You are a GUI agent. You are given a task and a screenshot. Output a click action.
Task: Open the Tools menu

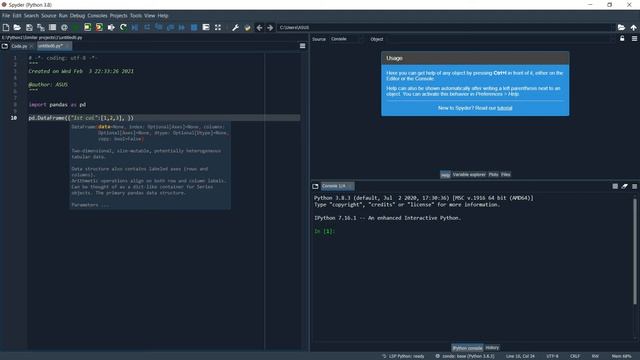[x=136, y=16]
